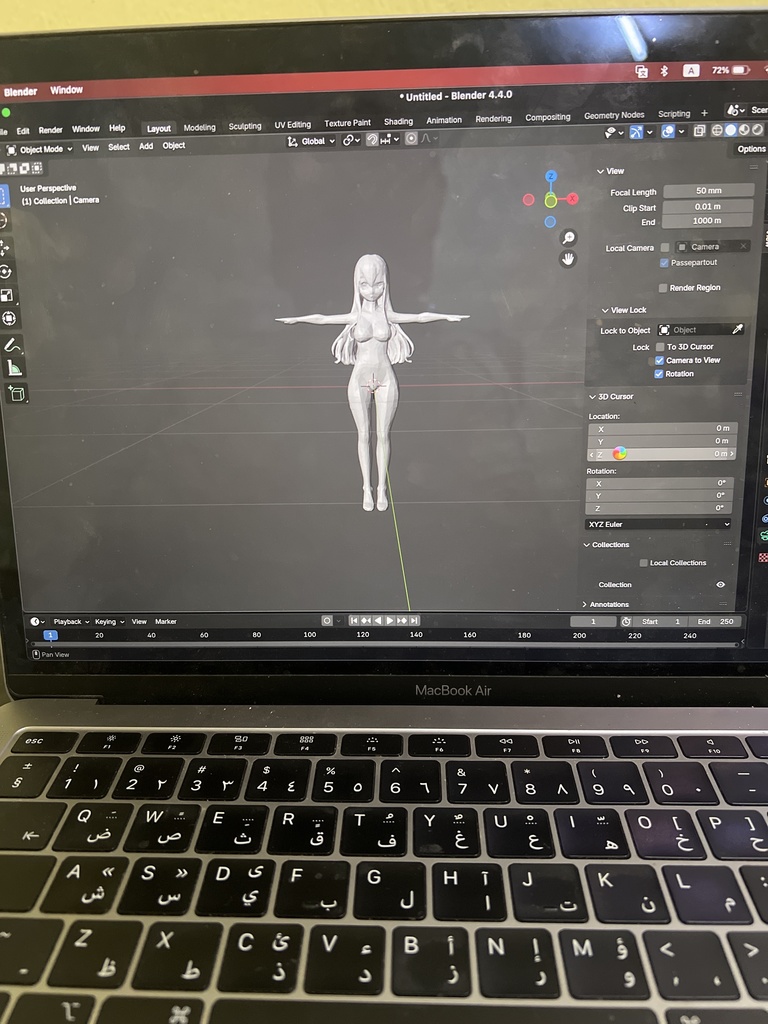The width and height of the screenshot is (768, 1024).
Task: Select the Transform tool in toolbar
Action: tap(8, 318)
